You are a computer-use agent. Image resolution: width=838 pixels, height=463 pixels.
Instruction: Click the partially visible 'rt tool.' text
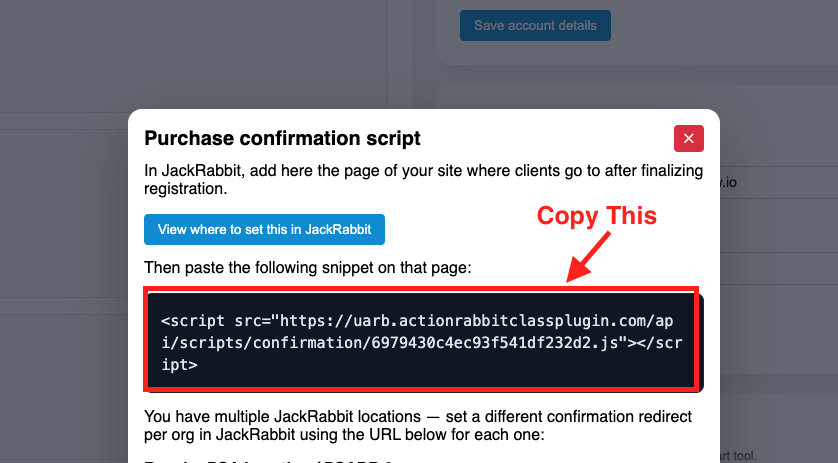coord(738,456)
